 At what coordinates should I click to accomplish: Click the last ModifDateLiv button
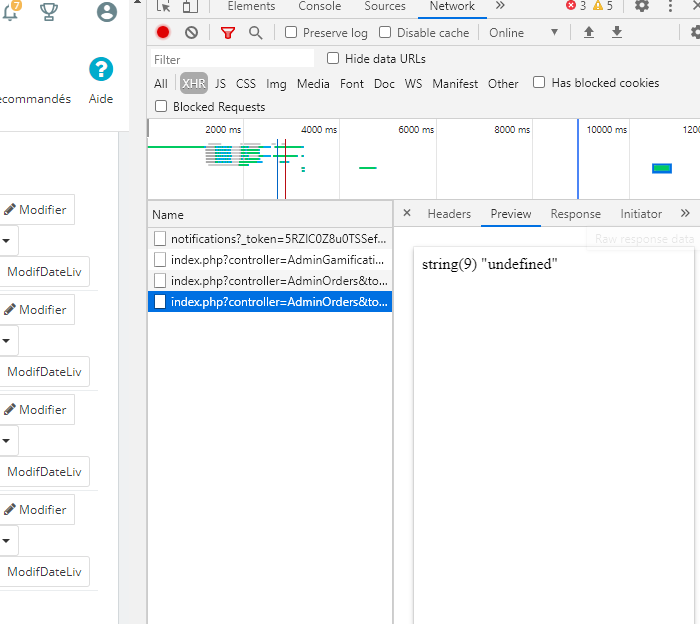[44, 571]
